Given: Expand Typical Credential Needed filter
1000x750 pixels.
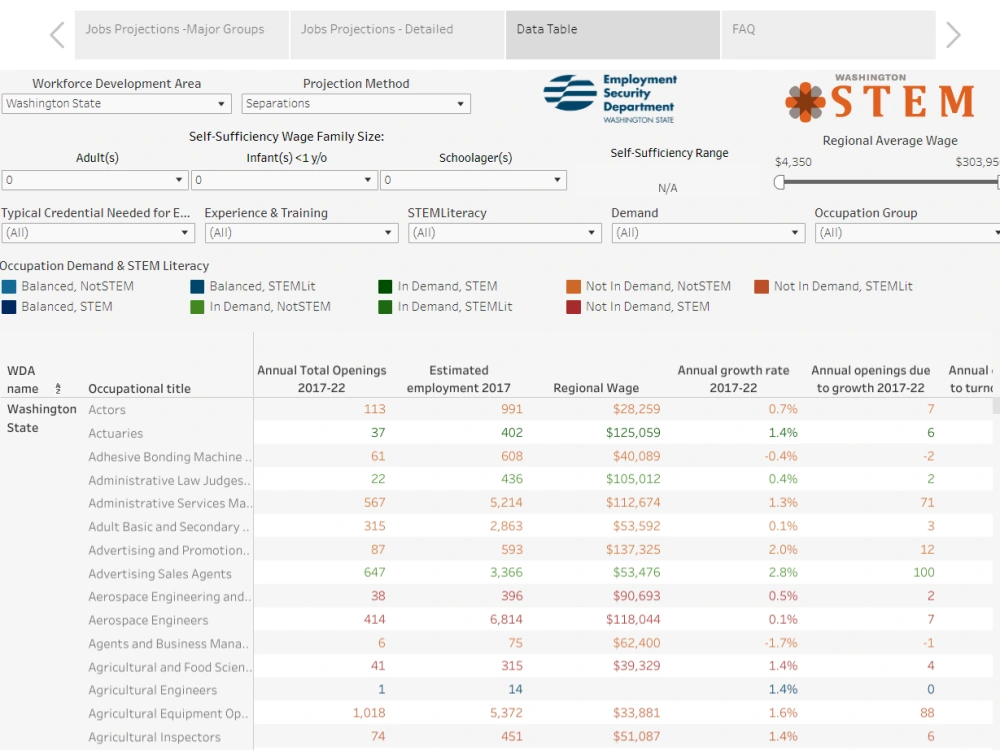Looking at the screenshot, I should [98, 233].
